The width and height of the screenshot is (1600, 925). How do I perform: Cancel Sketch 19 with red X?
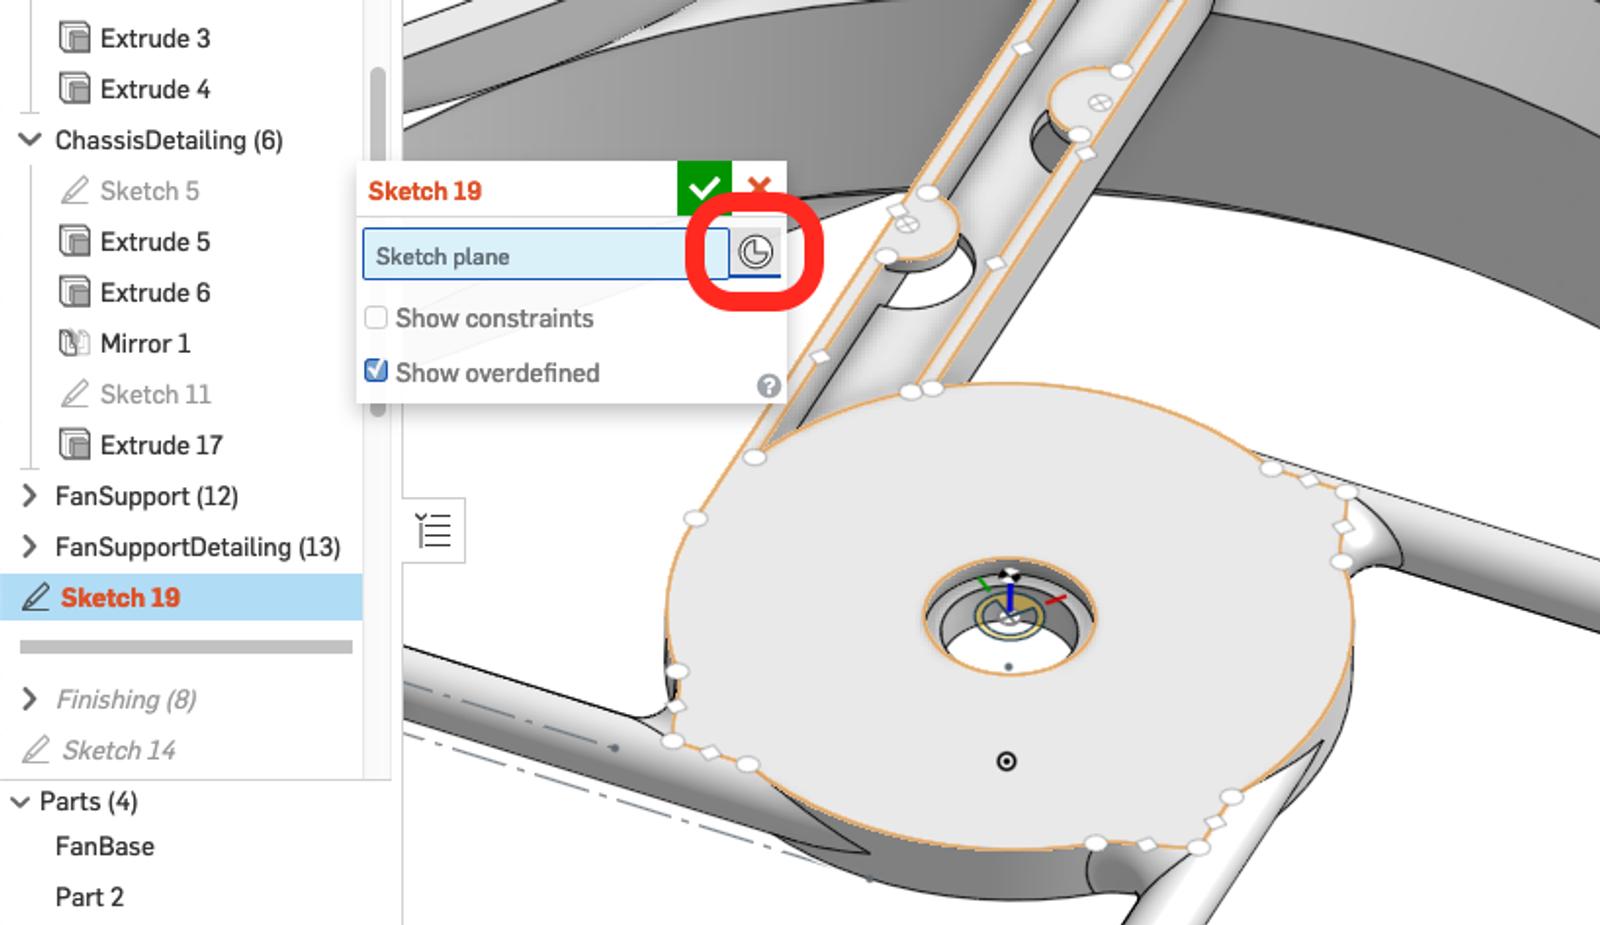pyautogui.click(x=759, y=187)
